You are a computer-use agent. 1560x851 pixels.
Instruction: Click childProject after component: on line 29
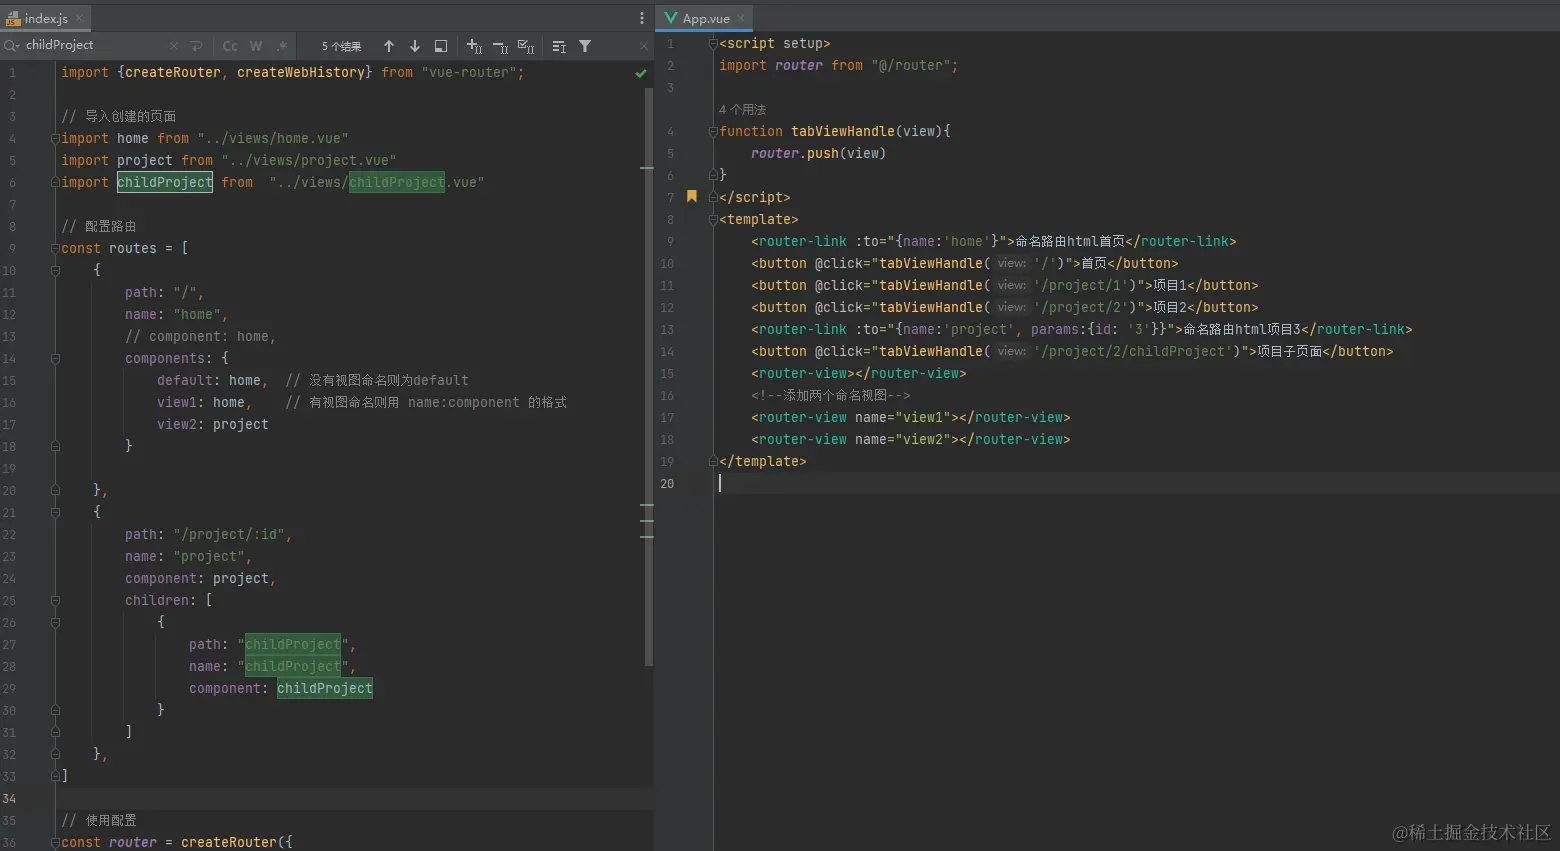(x=325, y=689)
